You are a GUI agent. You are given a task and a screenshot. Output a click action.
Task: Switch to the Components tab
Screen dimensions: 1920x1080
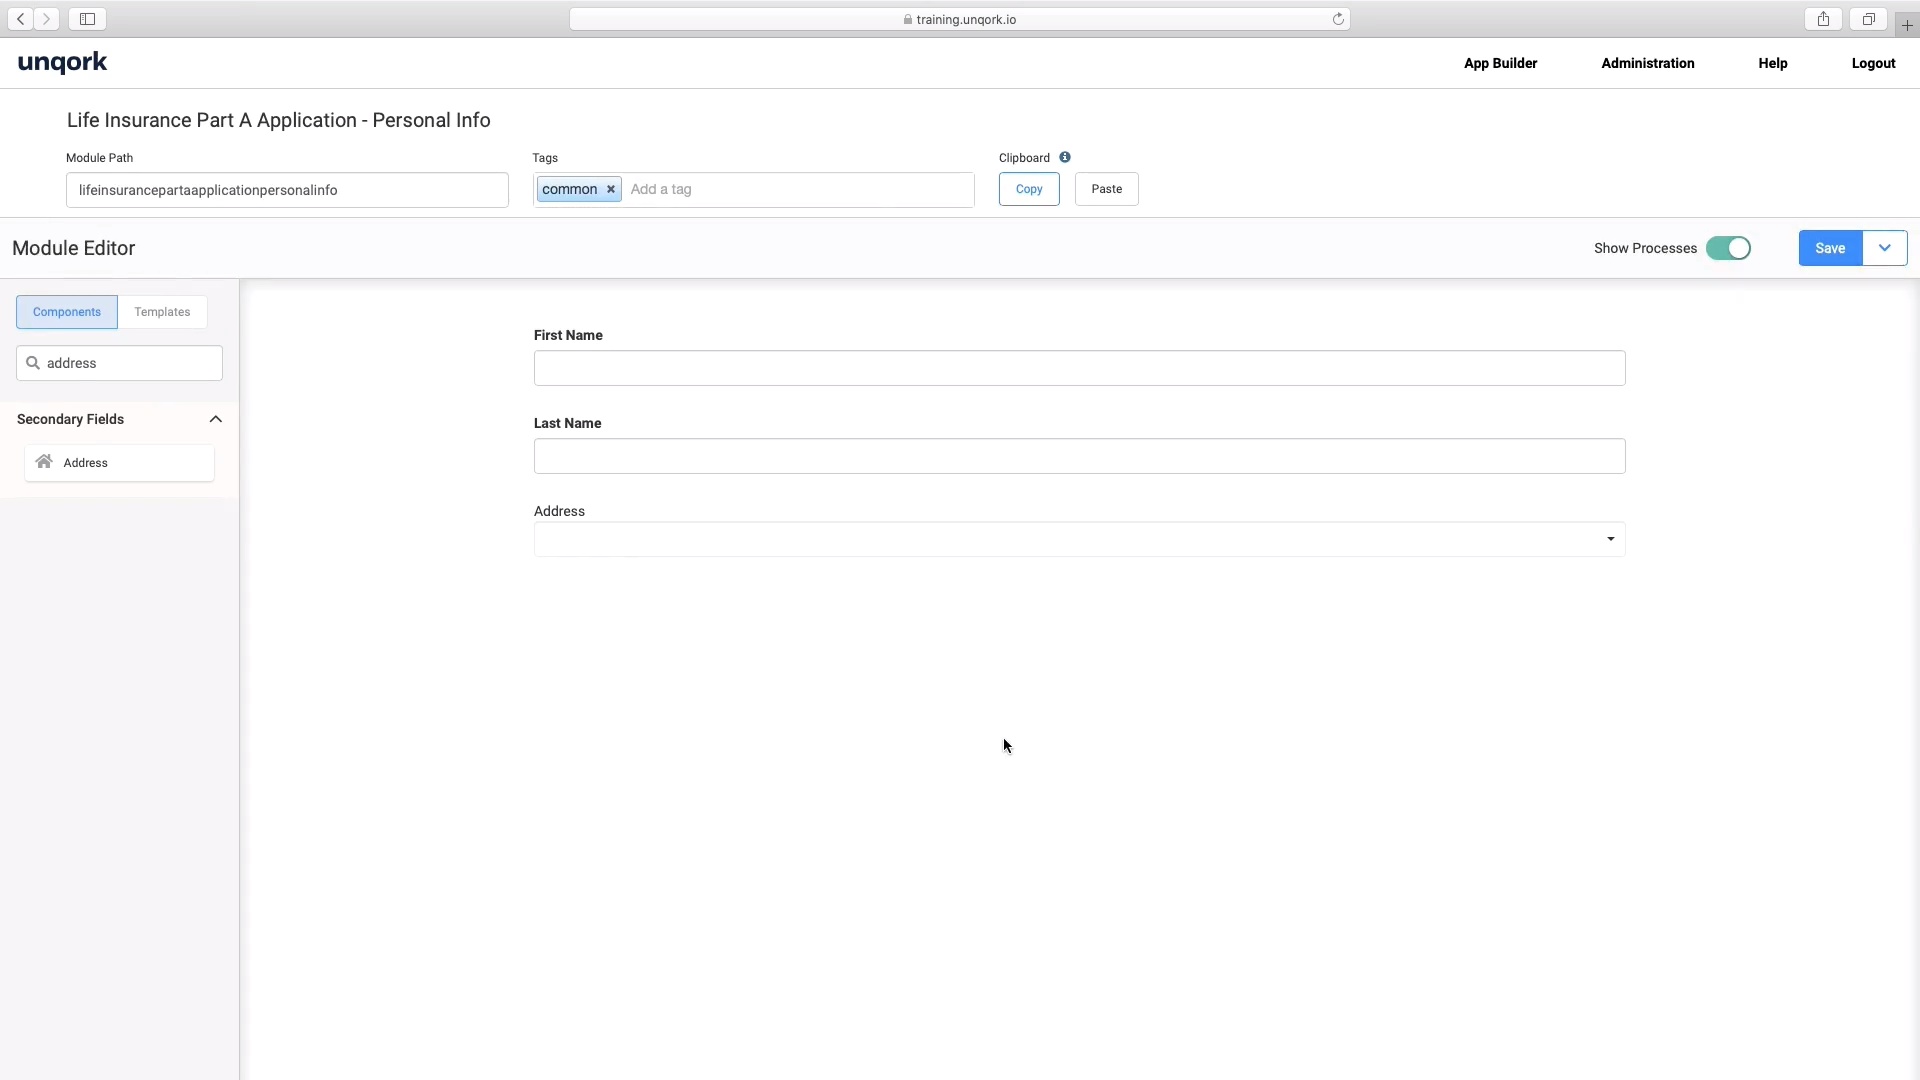65,311
